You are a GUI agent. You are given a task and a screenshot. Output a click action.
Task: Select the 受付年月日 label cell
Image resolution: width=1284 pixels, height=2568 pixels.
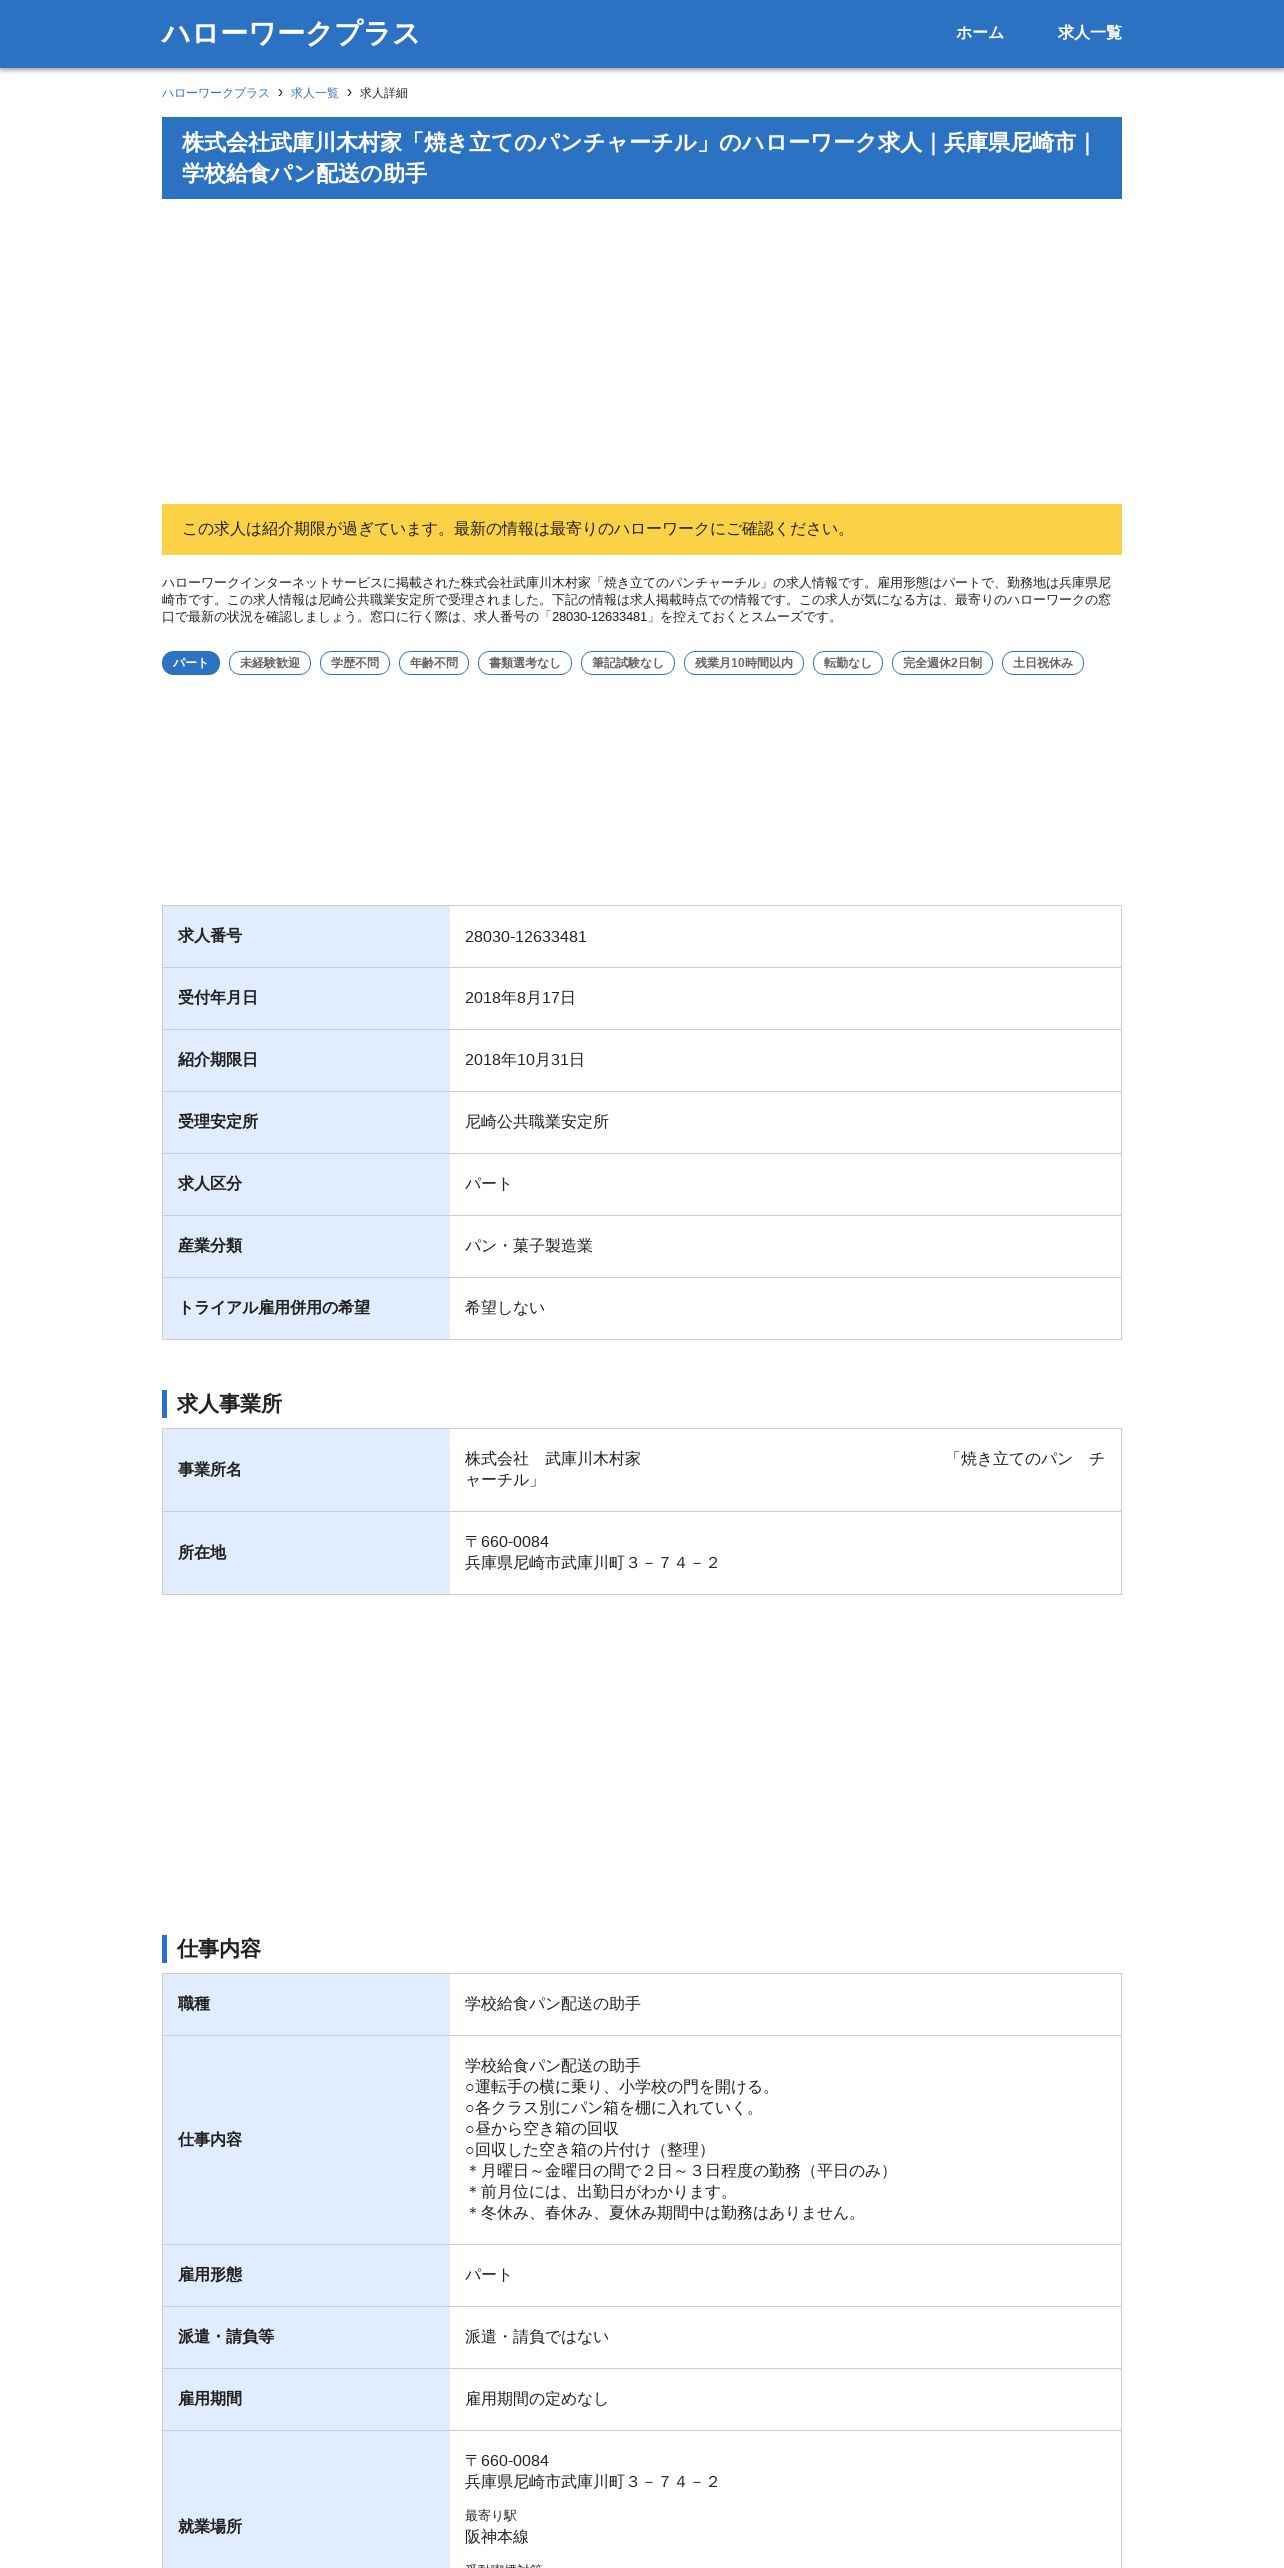[306, 999]
